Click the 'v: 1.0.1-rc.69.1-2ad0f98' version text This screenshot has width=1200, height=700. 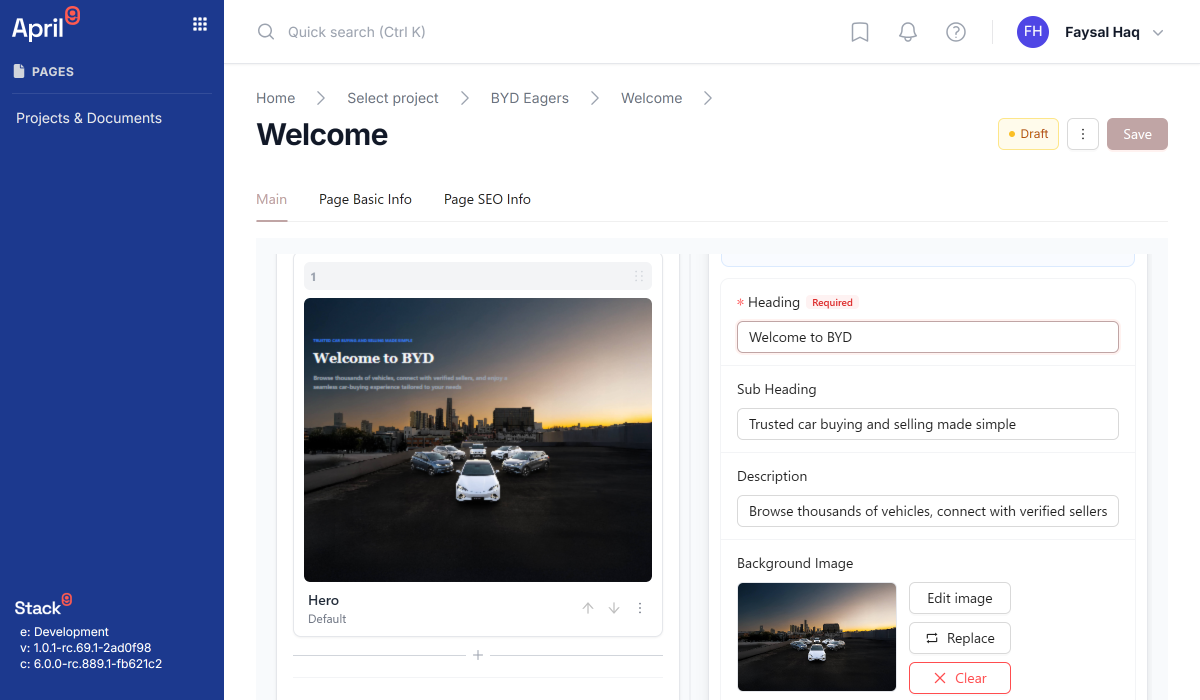[85, 648]
